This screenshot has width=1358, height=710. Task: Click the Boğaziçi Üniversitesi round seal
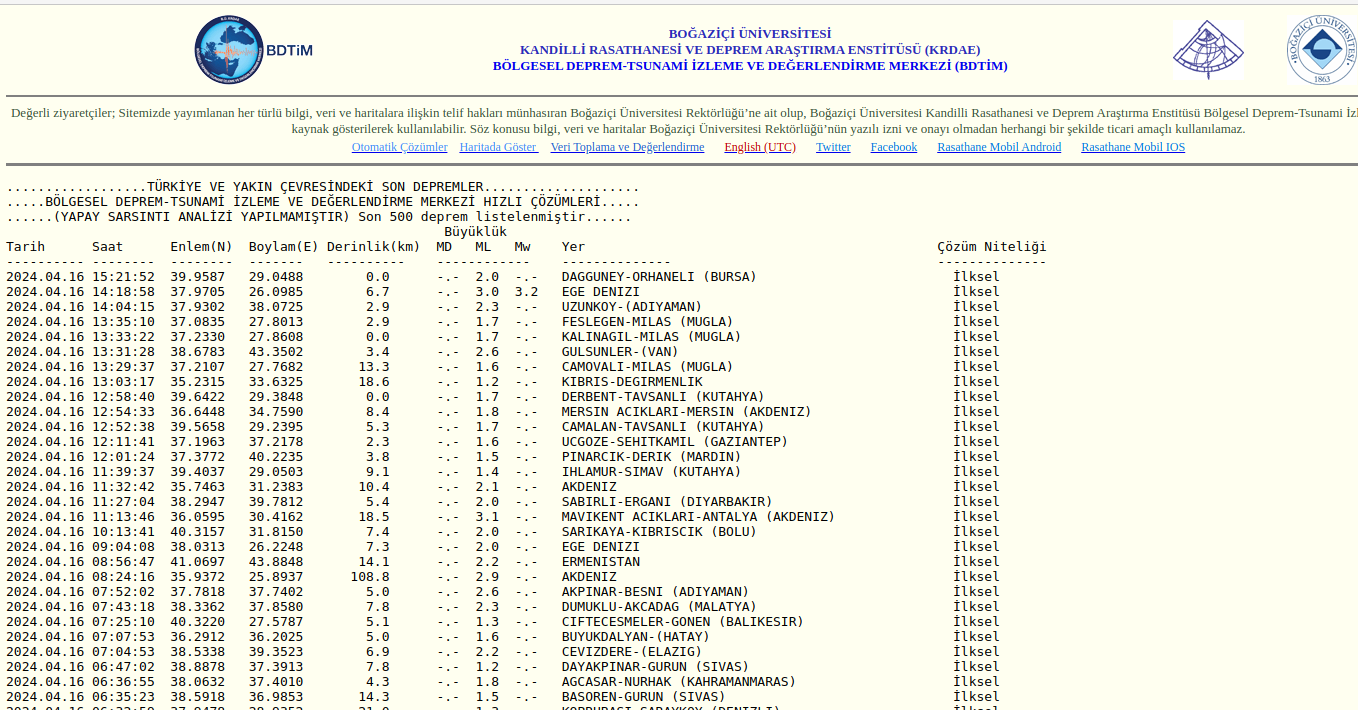click(x=1321, y=50)
